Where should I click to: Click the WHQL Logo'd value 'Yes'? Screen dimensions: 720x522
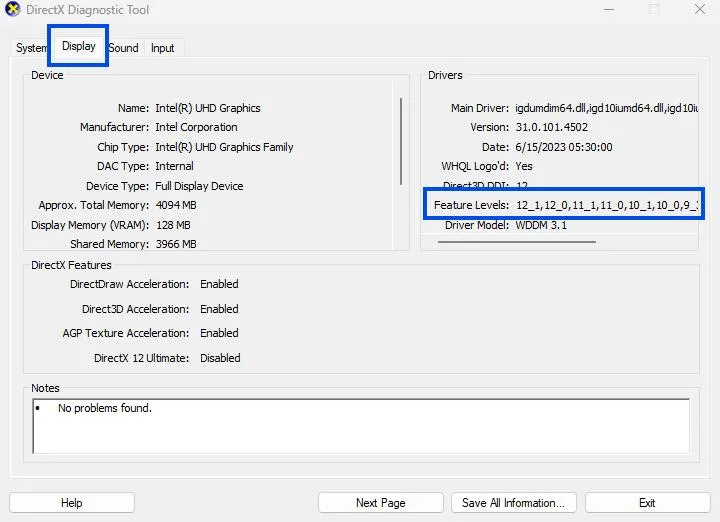(x=524, y=166)
